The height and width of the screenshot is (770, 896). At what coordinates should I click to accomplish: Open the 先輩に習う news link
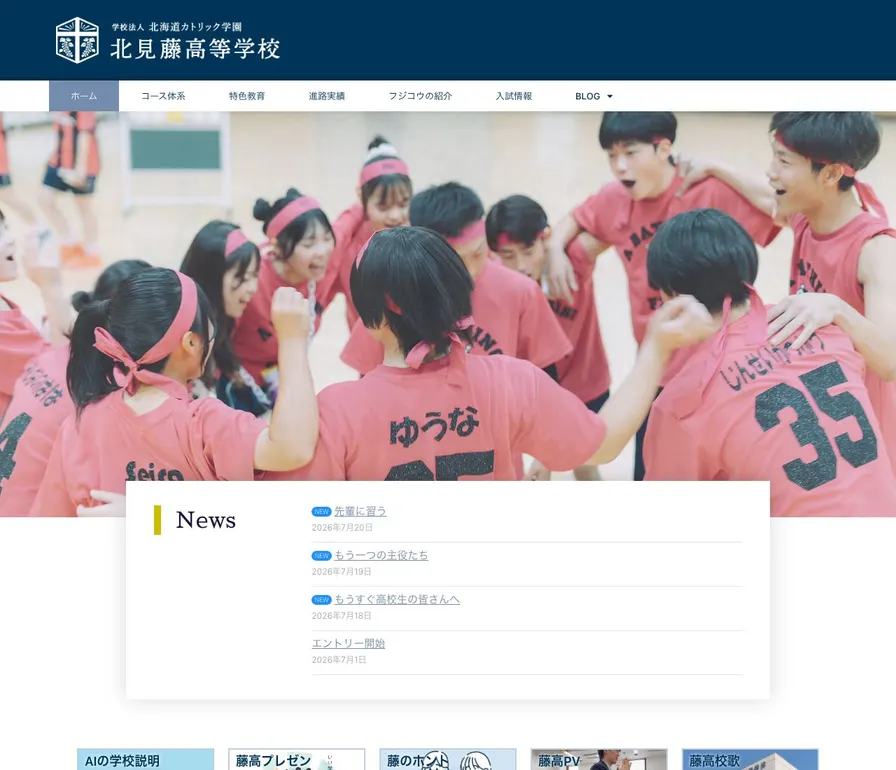pos(360,511)
